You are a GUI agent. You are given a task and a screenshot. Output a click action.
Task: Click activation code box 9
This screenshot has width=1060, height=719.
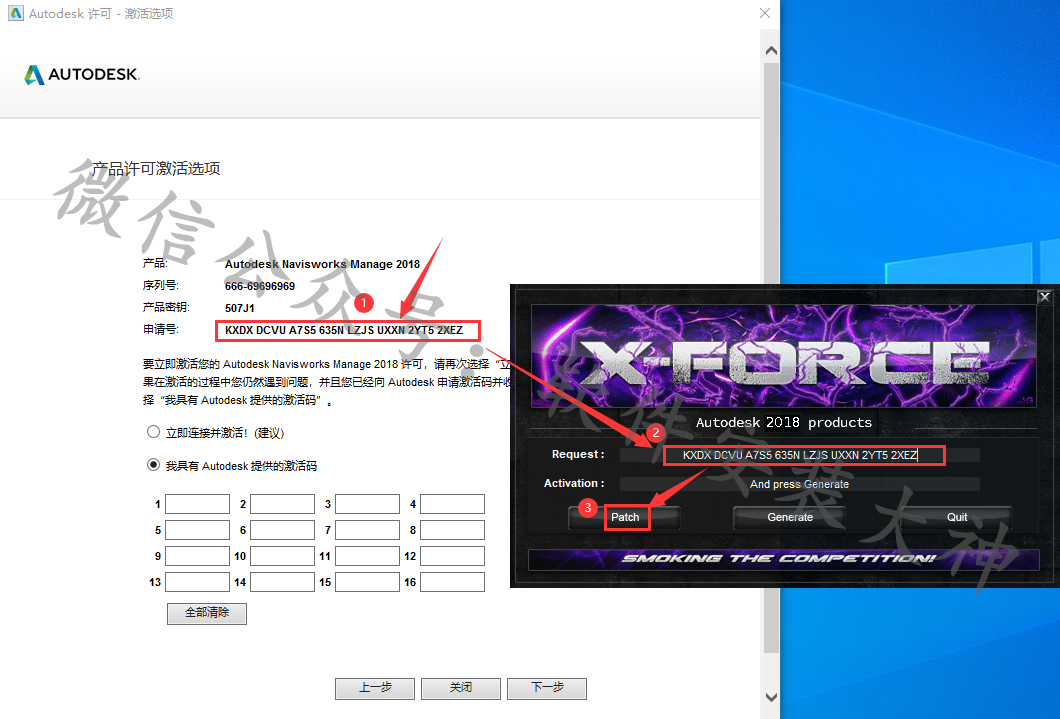[197, 556]
